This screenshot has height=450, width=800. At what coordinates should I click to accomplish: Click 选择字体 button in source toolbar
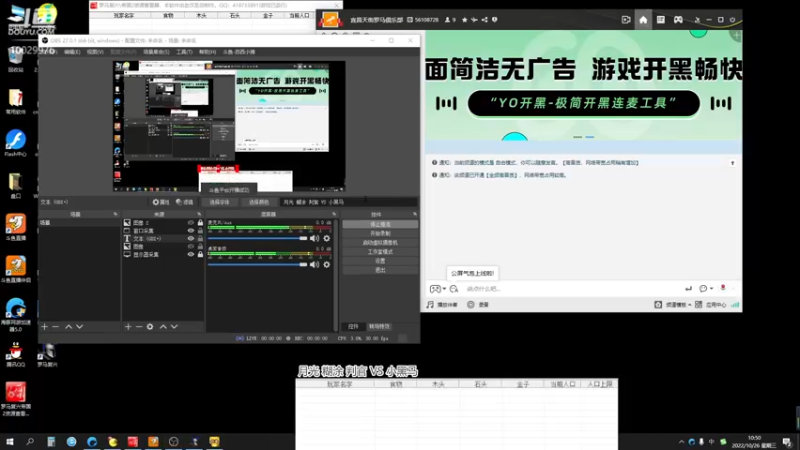point(219,202)
